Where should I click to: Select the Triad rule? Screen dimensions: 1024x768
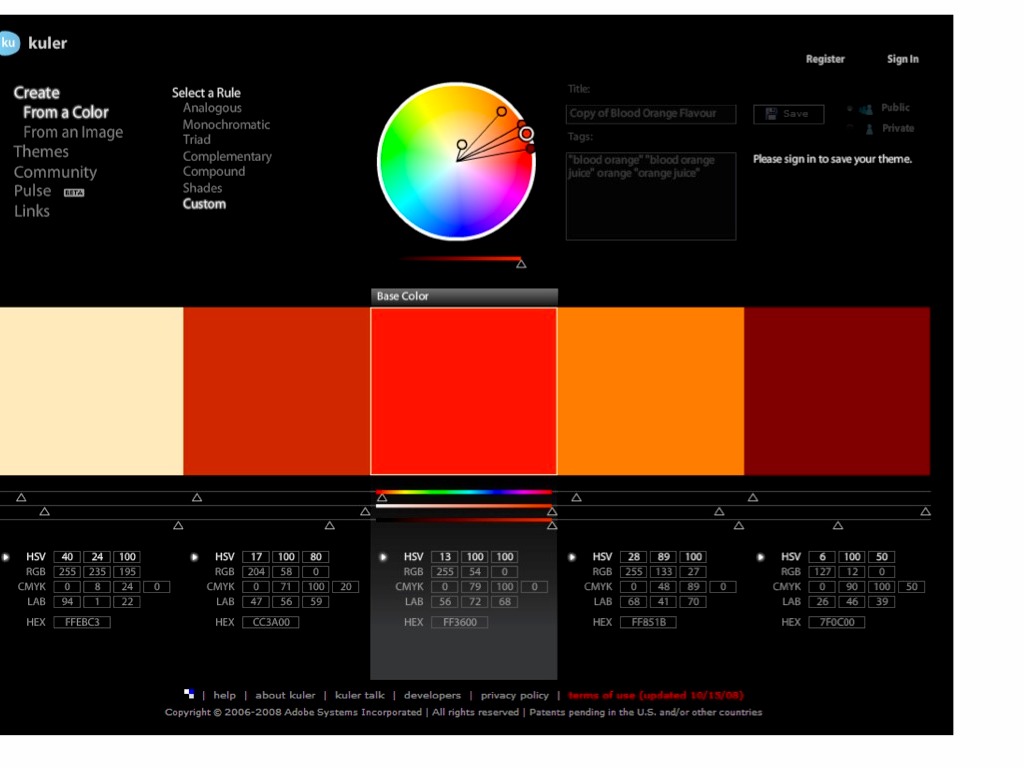point(197,140)
